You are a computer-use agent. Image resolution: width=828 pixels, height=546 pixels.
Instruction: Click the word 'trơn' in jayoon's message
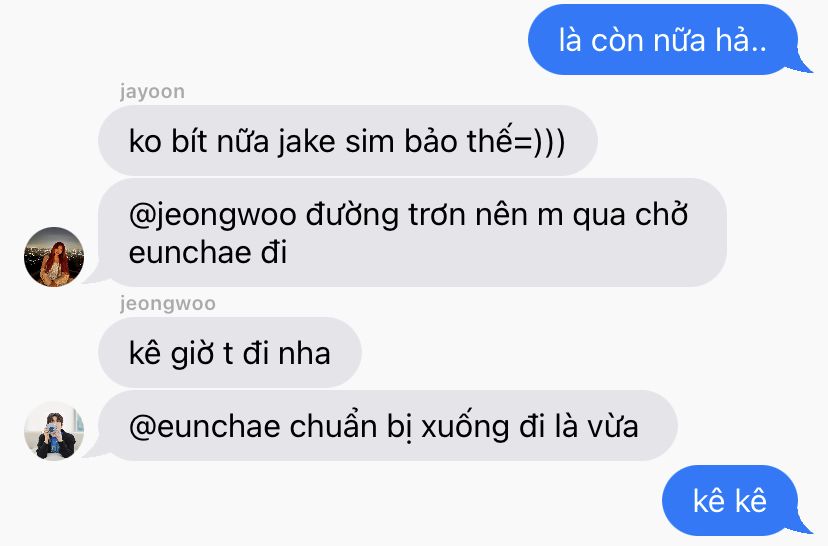[x=439, y=215]
